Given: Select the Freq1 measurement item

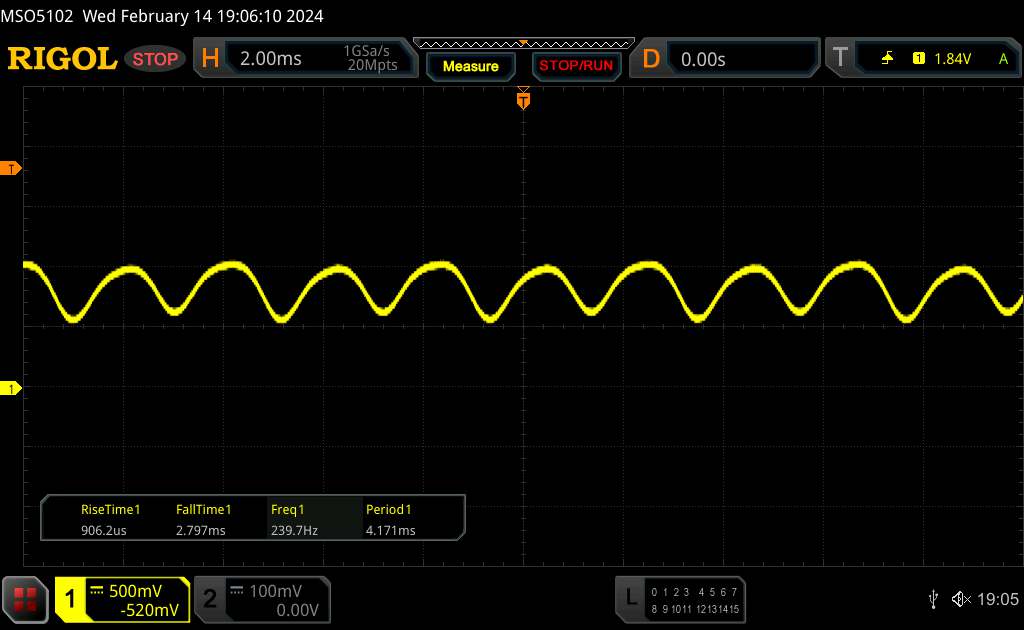Looking at the screenshot, I should (x=294, y=520).
